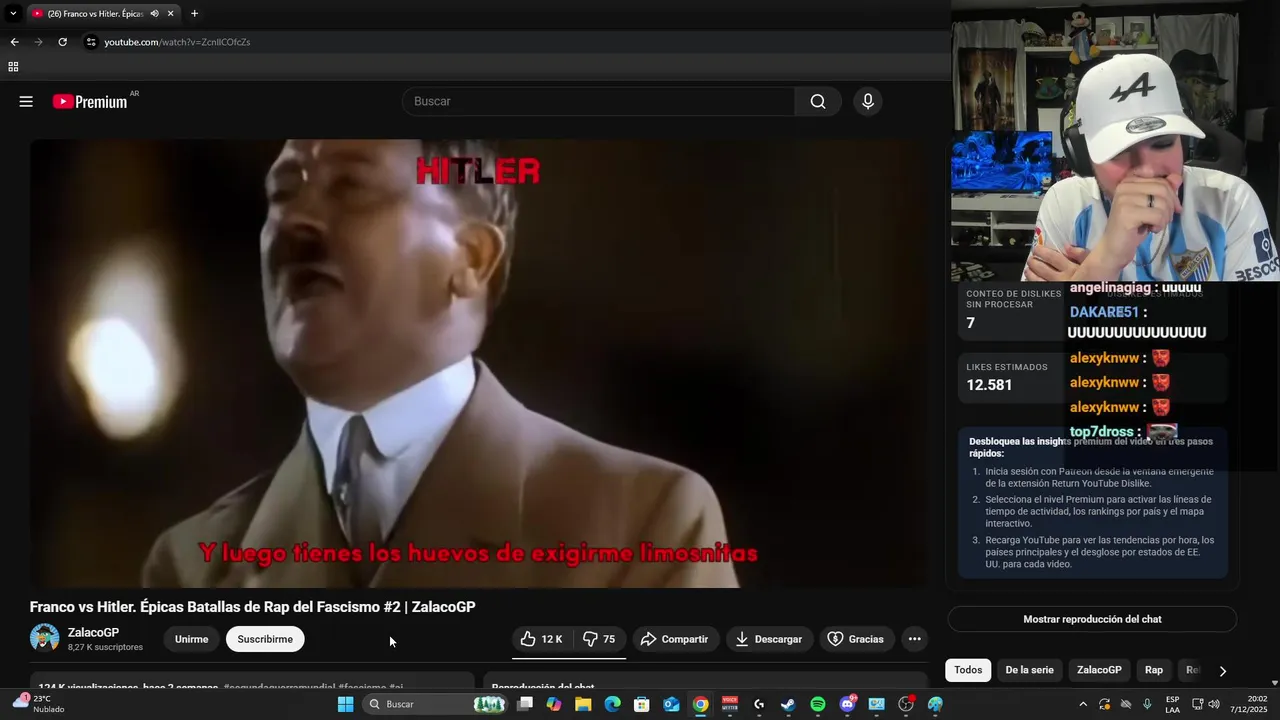Open the volume speaker tray icon
1280x720 pixels.
point(1214,704)
